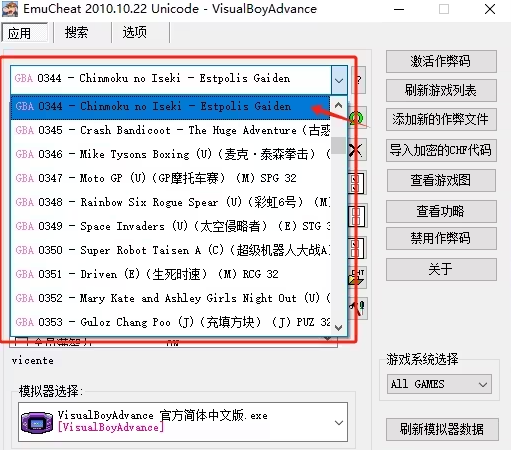Click the 刷新游戏列表 button
The image size is (511, 450).
click(x=441, y=90)
